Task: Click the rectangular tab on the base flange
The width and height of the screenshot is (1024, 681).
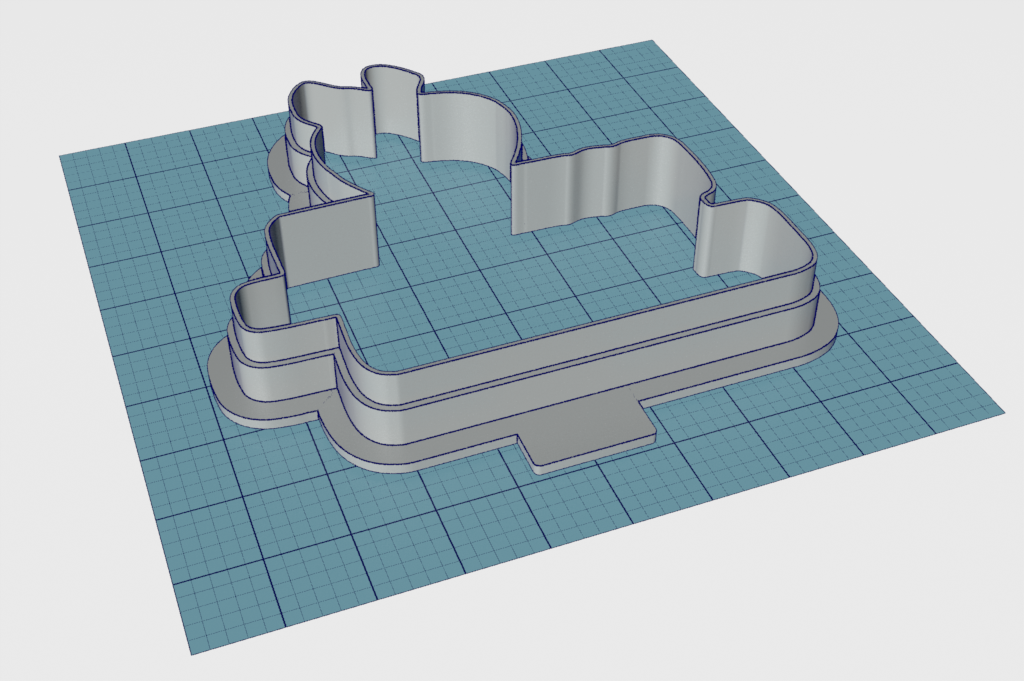Action: [x=590, y=444]
